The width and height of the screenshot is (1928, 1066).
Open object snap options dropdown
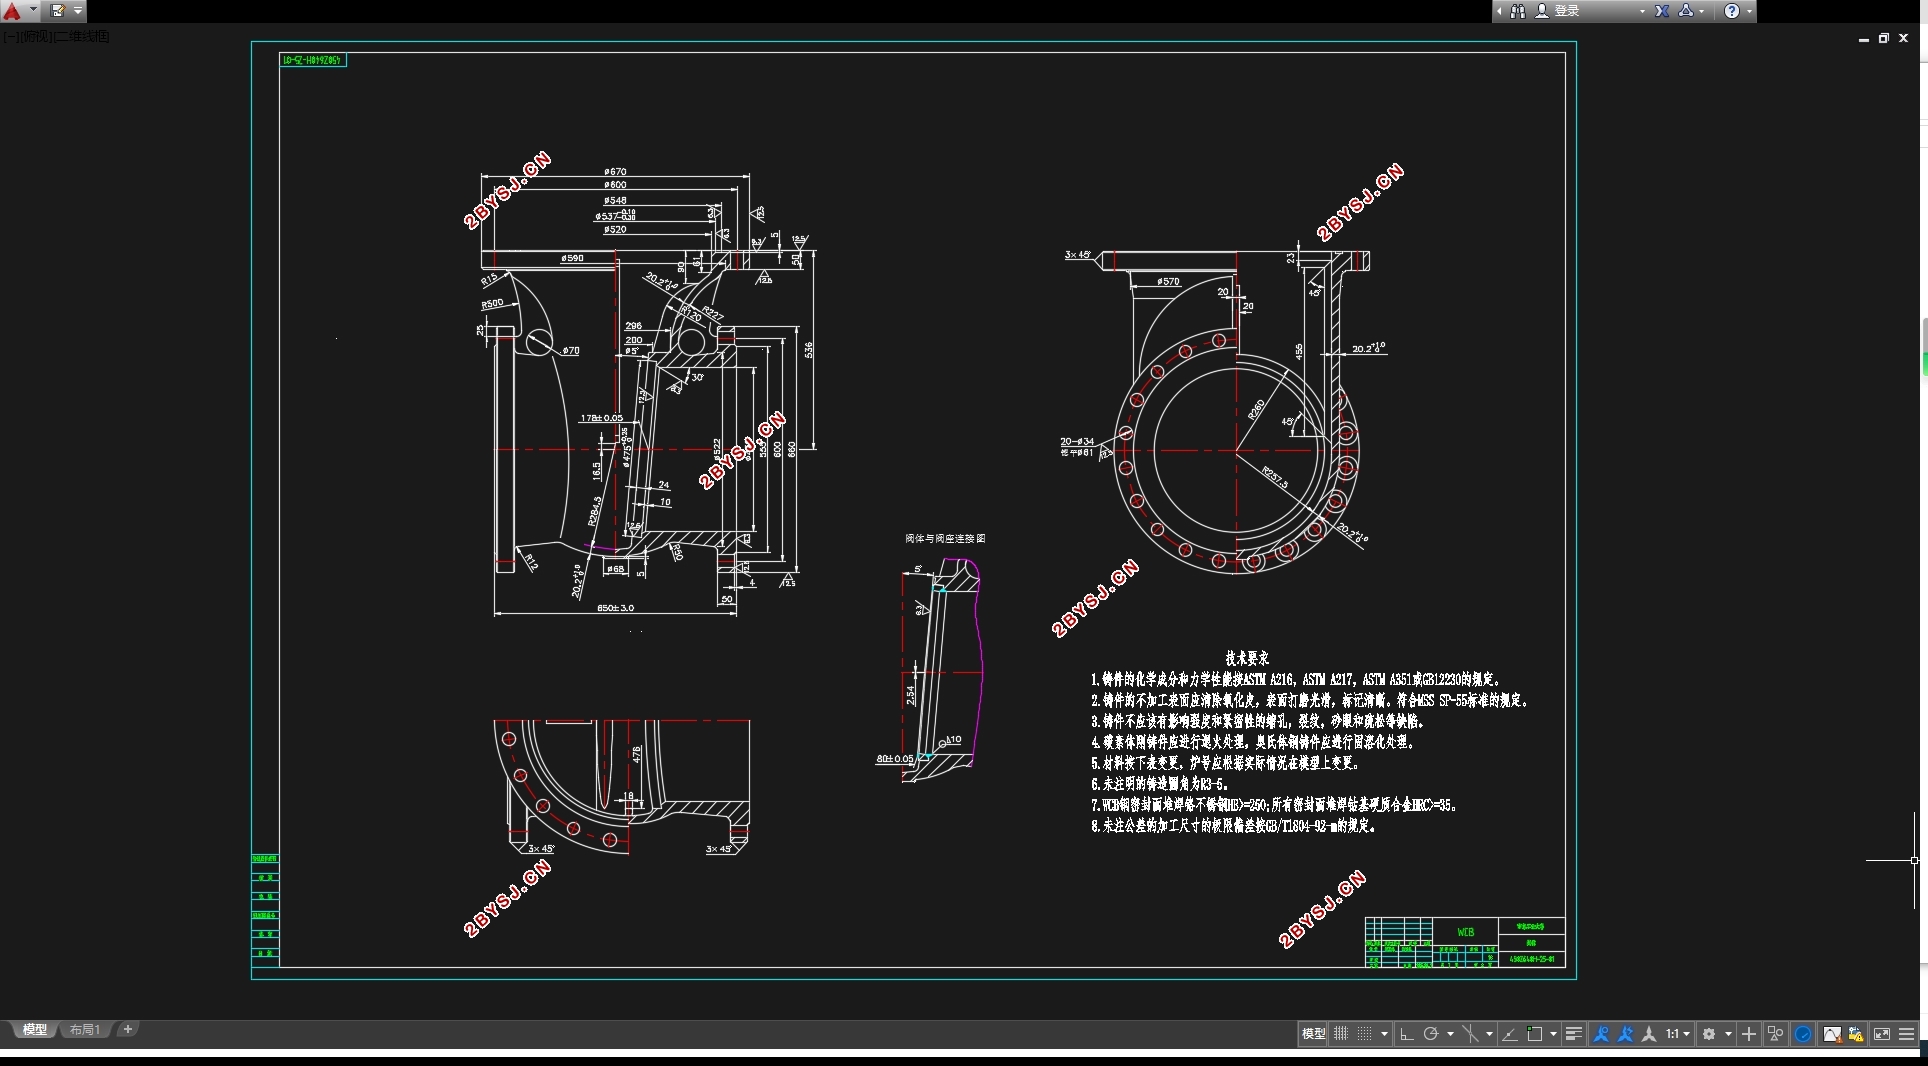coord(1553,1034)
